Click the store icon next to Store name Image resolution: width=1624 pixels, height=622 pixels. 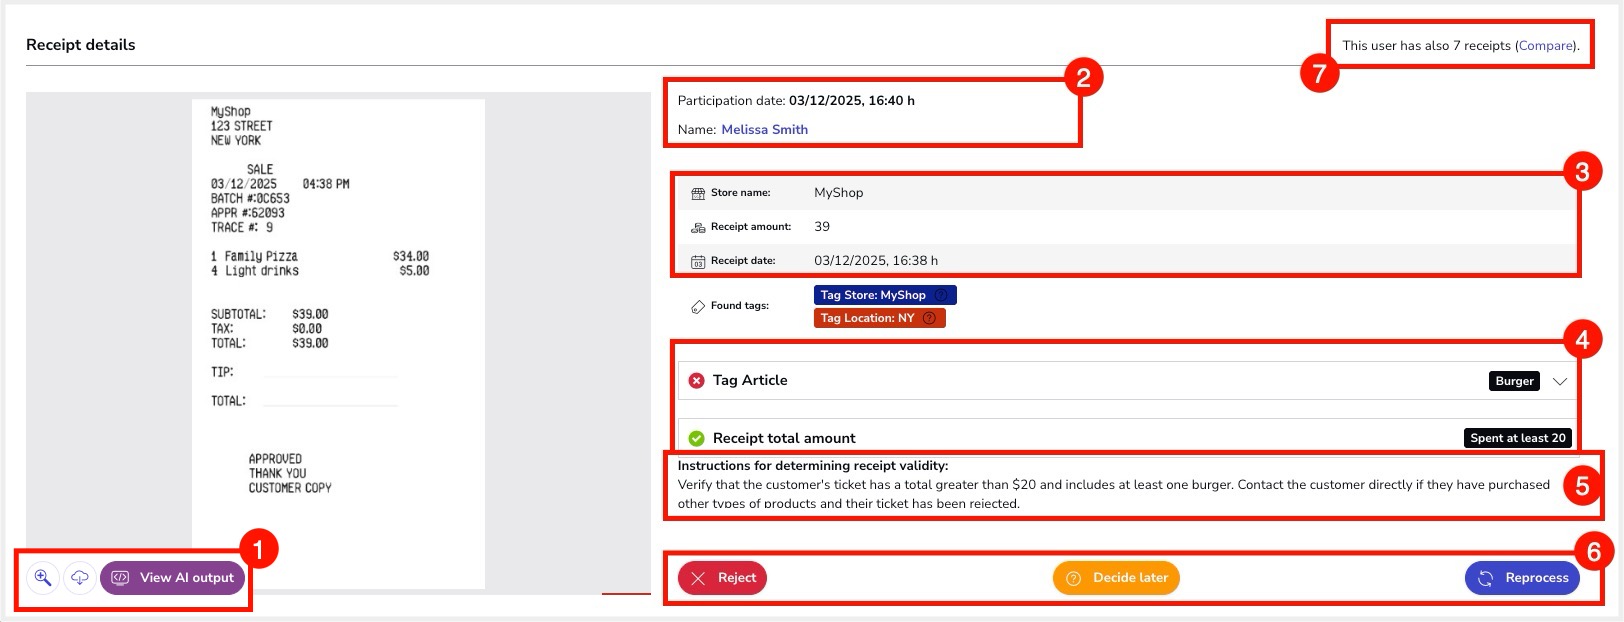(x=698, y=193)
